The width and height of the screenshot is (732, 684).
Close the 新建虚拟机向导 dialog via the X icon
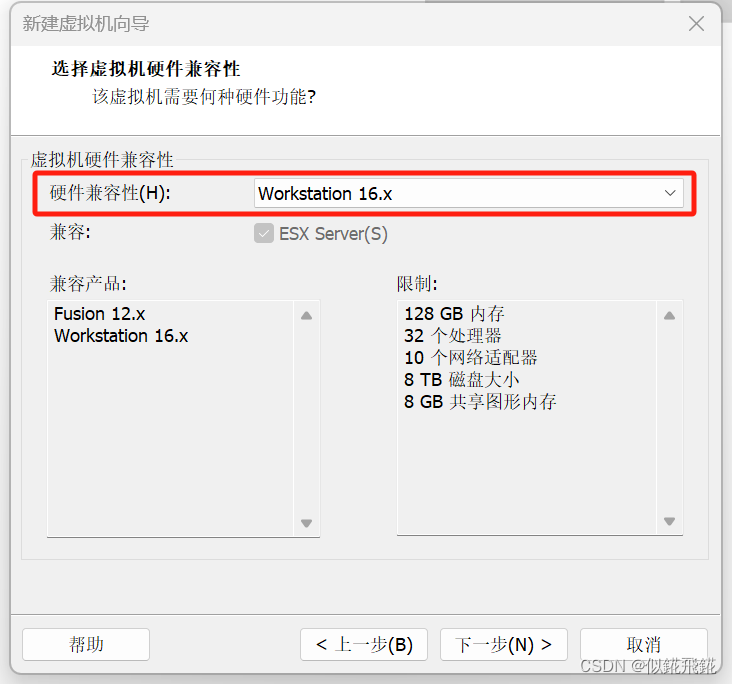pyautogui.click(x=696, y=23)
